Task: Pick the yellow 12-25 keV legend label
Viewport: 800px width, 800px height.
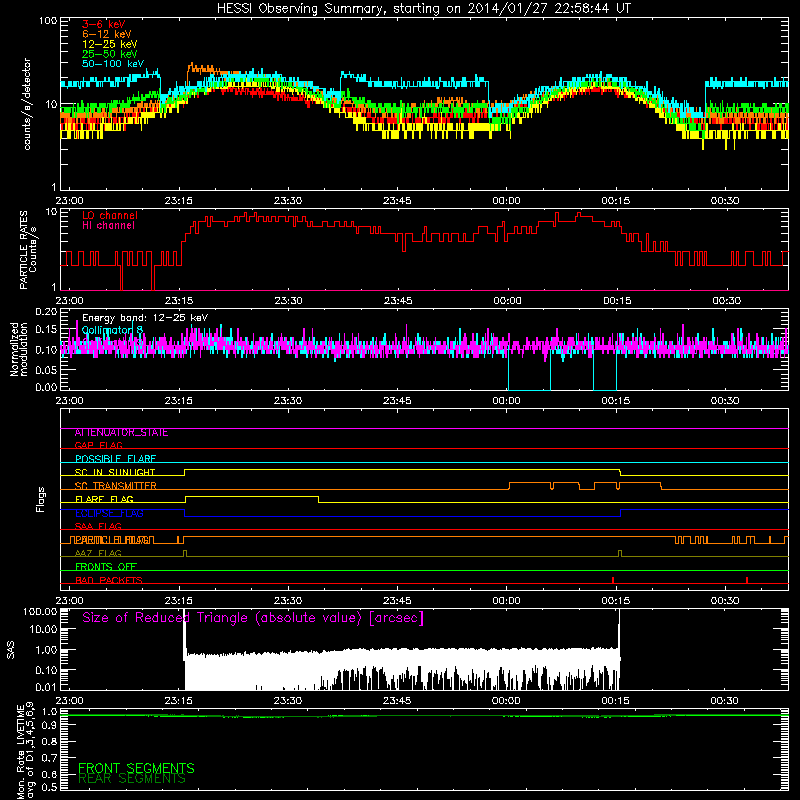Action: (110, 44)
